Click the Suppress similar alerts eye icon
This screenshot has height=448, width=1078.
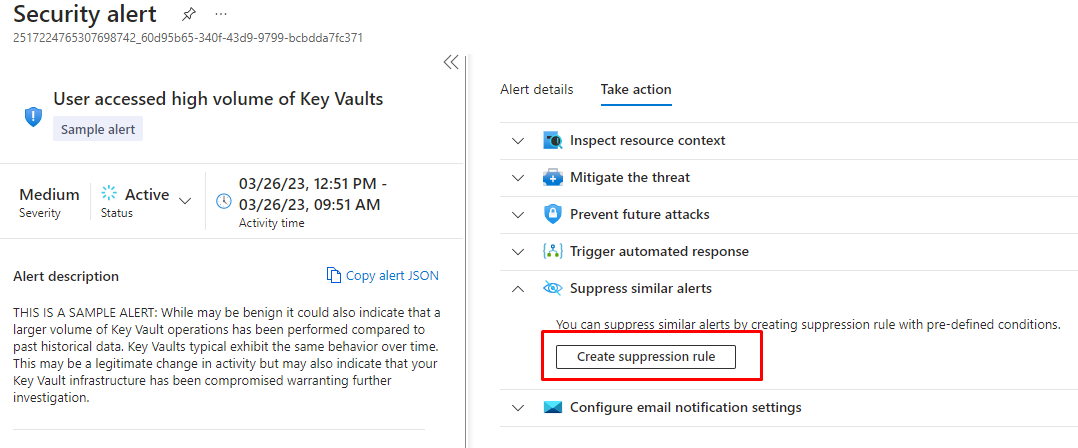click(x=553, y=288)
